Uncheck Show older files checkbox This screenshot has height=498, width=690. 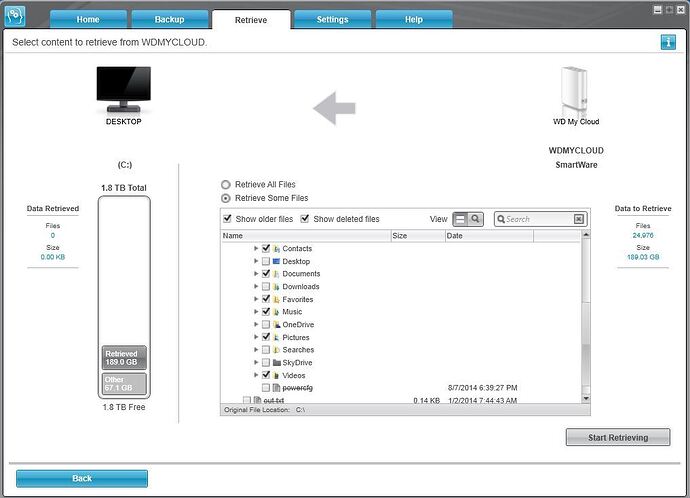coord(228,218)
